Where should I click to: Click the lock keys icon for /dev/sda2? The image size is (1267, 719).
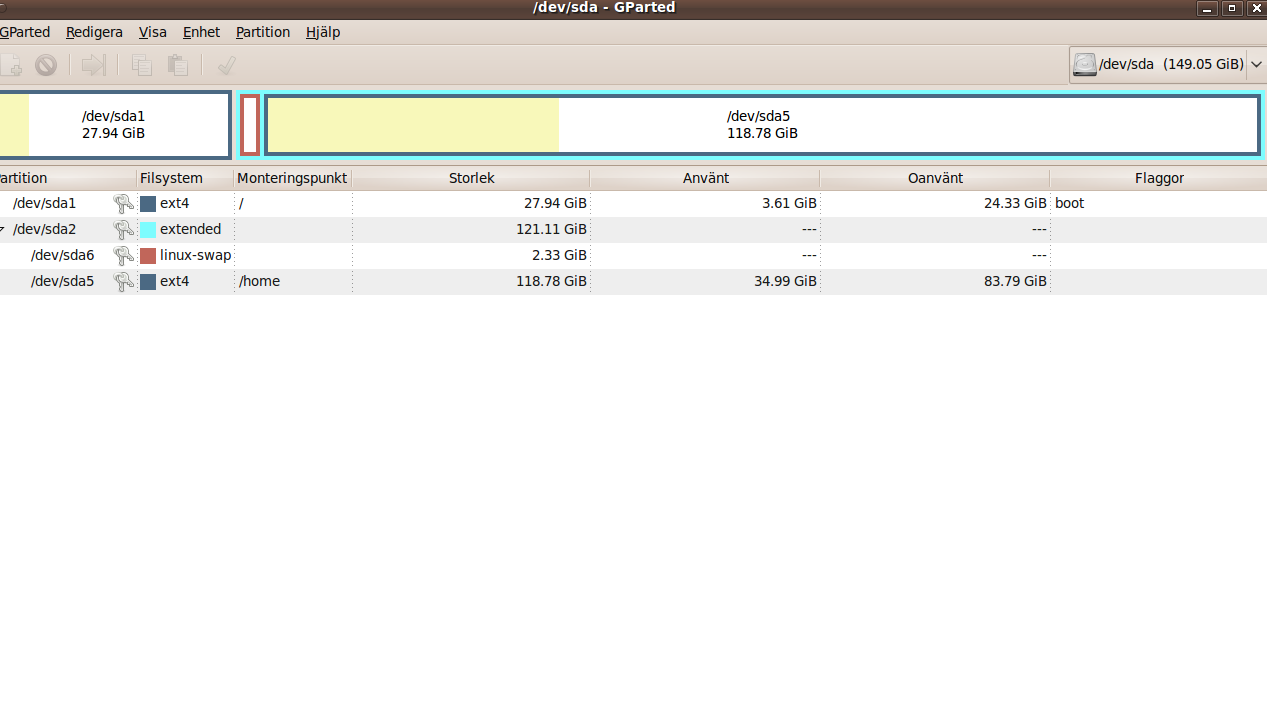click(x=123, y=229)
